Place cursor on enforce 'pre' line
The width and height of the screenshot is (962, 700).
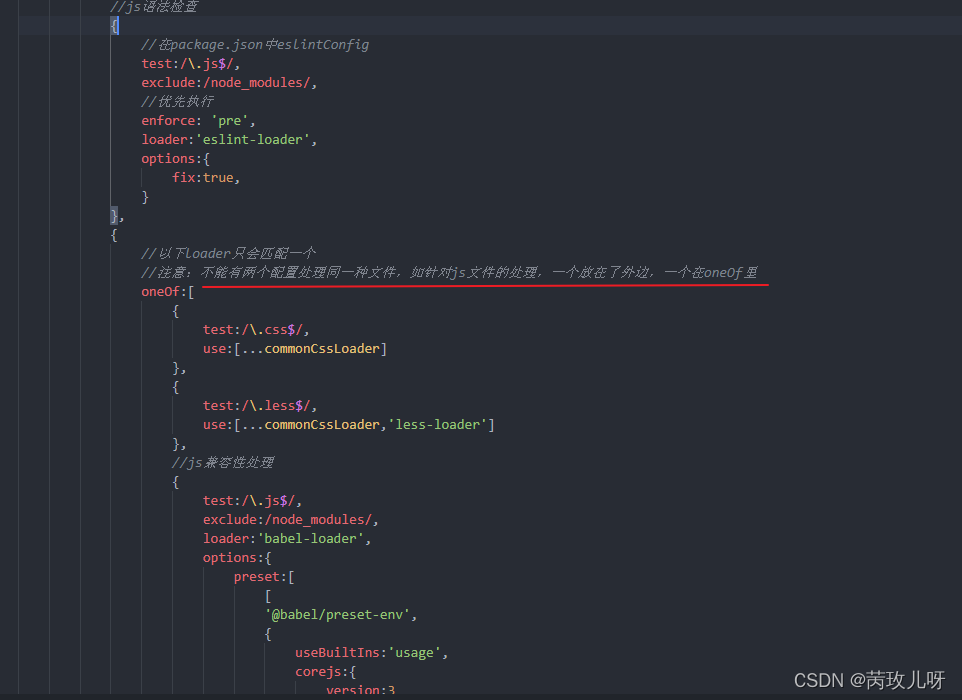198,120
